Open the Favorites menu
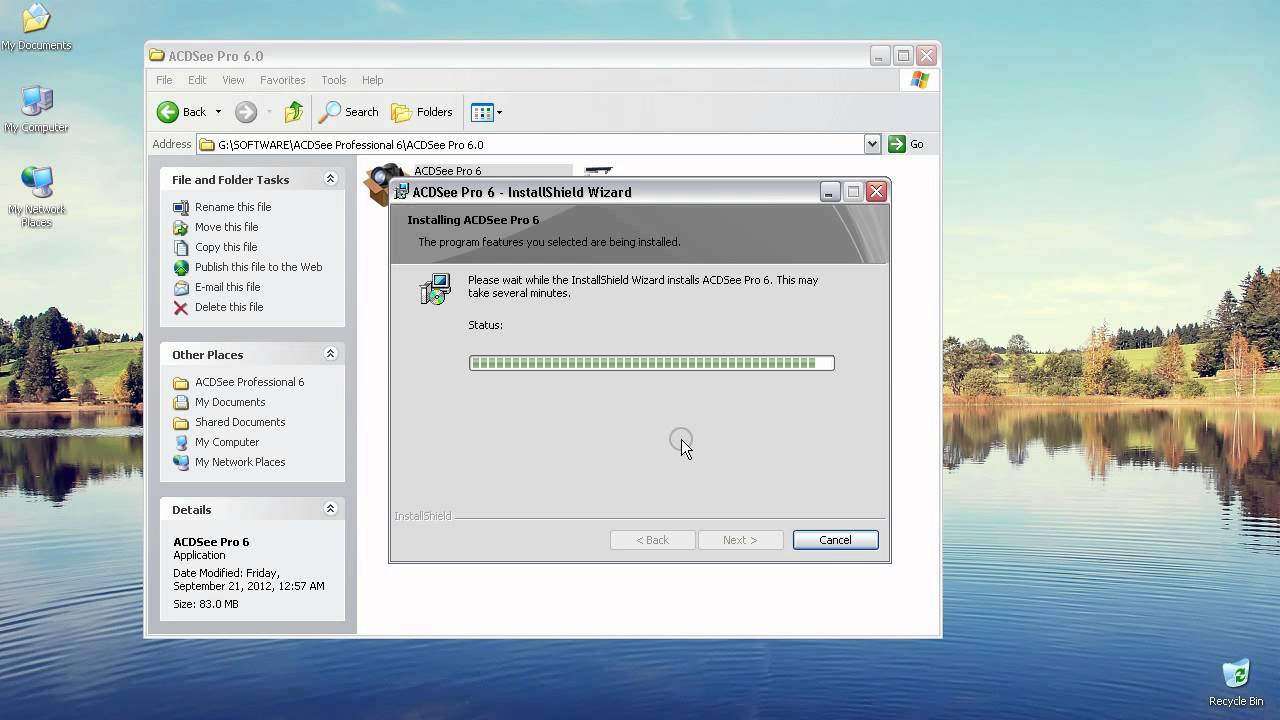 pyautogui.click(x=283, y=80)
